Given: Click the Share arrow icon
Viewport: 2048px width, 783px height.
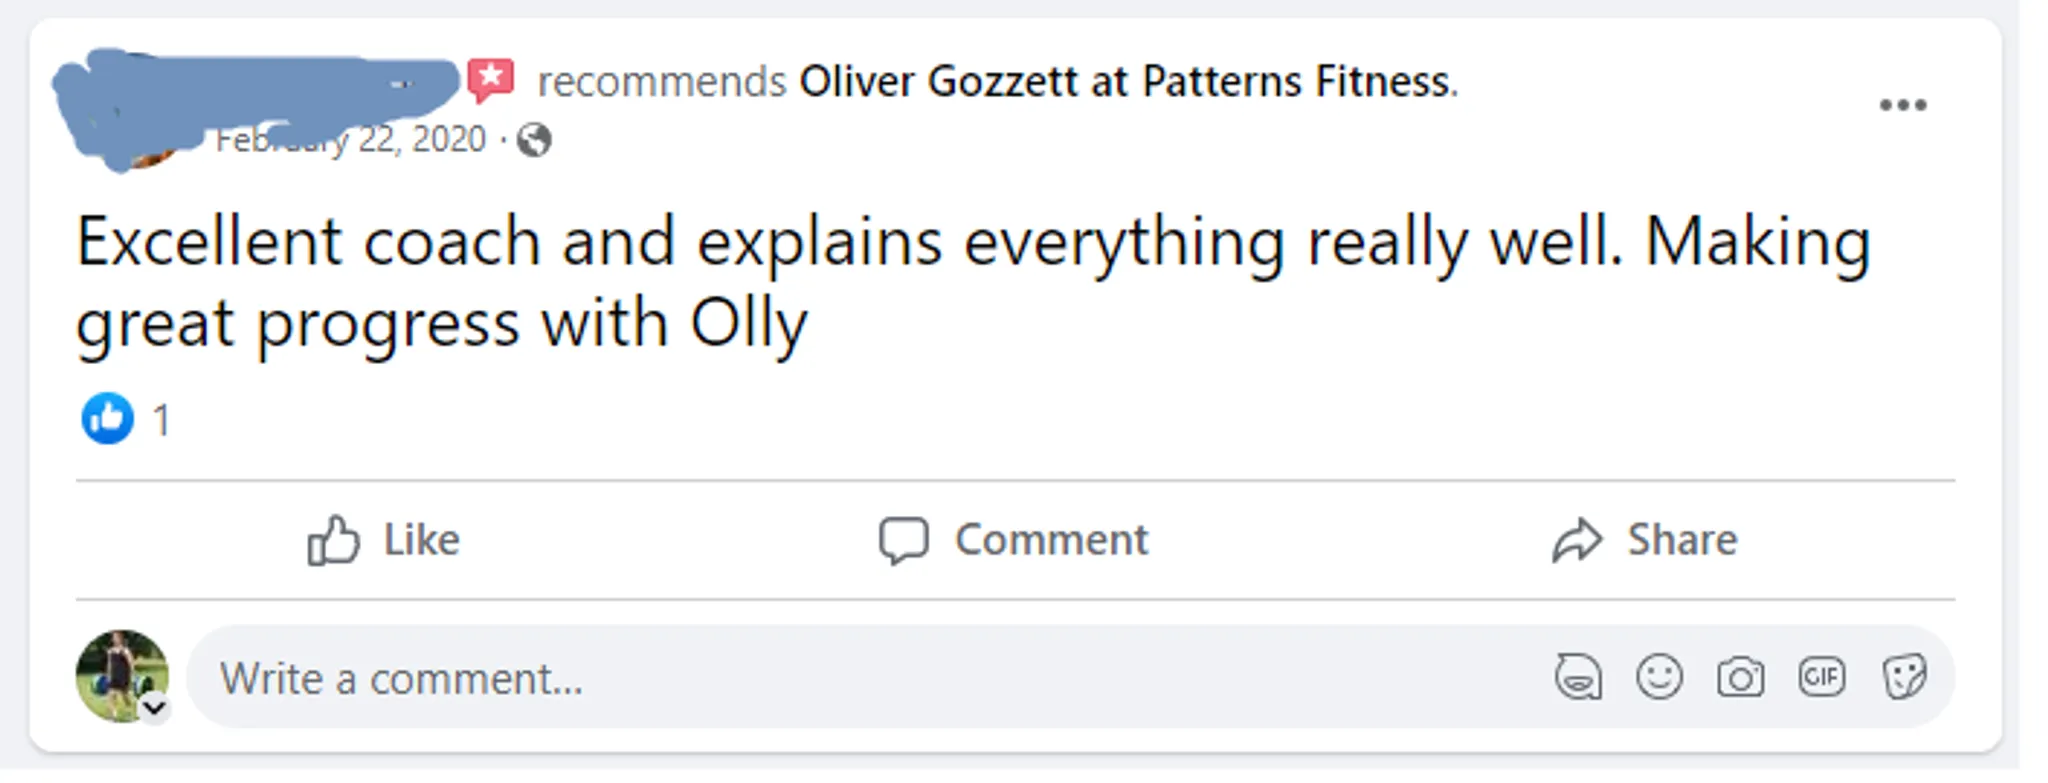Looking at the screenshot, I should (x=1577, y=541).
